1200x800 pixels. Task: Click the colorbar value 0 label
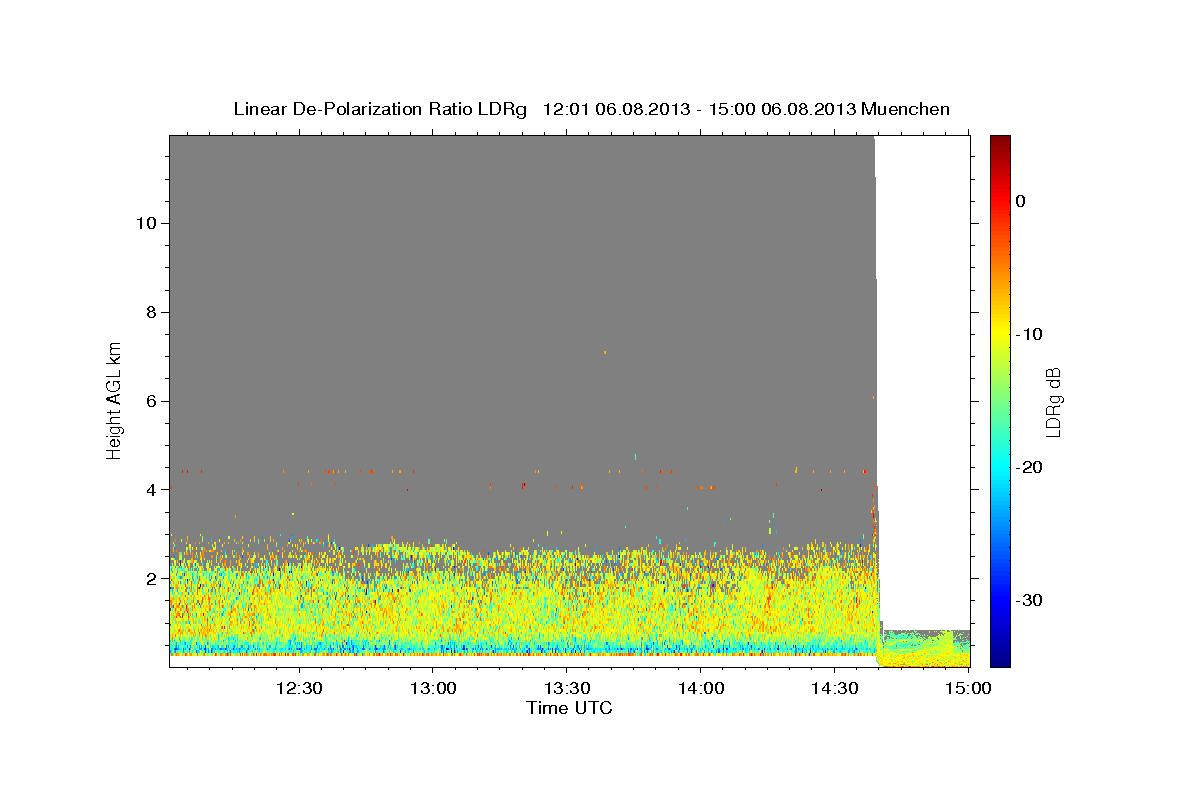[x=1021, y=201]
